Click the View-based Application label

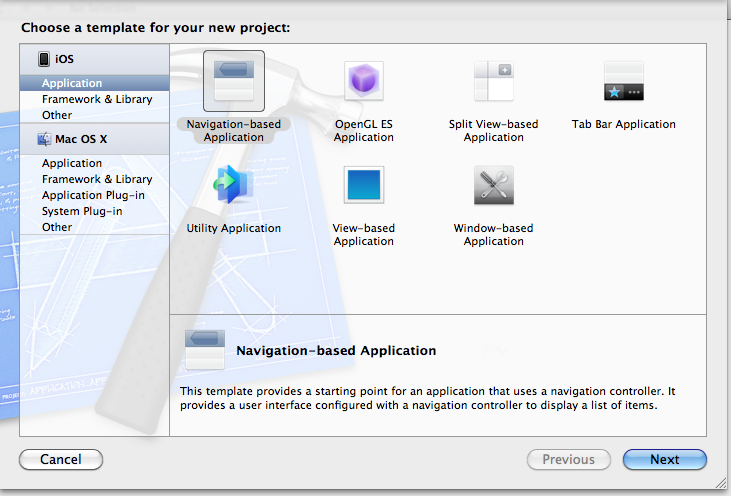pos(364,234)
